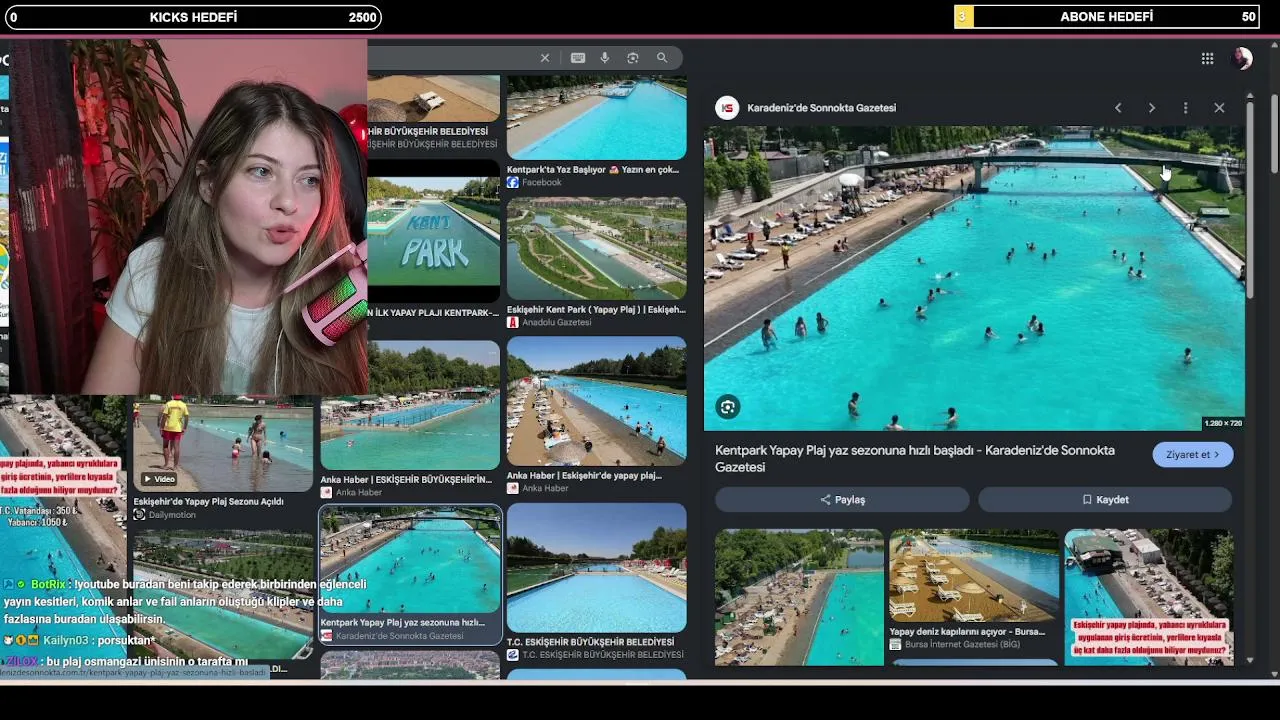This screenshot has height=720, width=1280.
Task: Open the Dailymotion video thumbnail with lifeguard
Action: click(x=223, y=443)
